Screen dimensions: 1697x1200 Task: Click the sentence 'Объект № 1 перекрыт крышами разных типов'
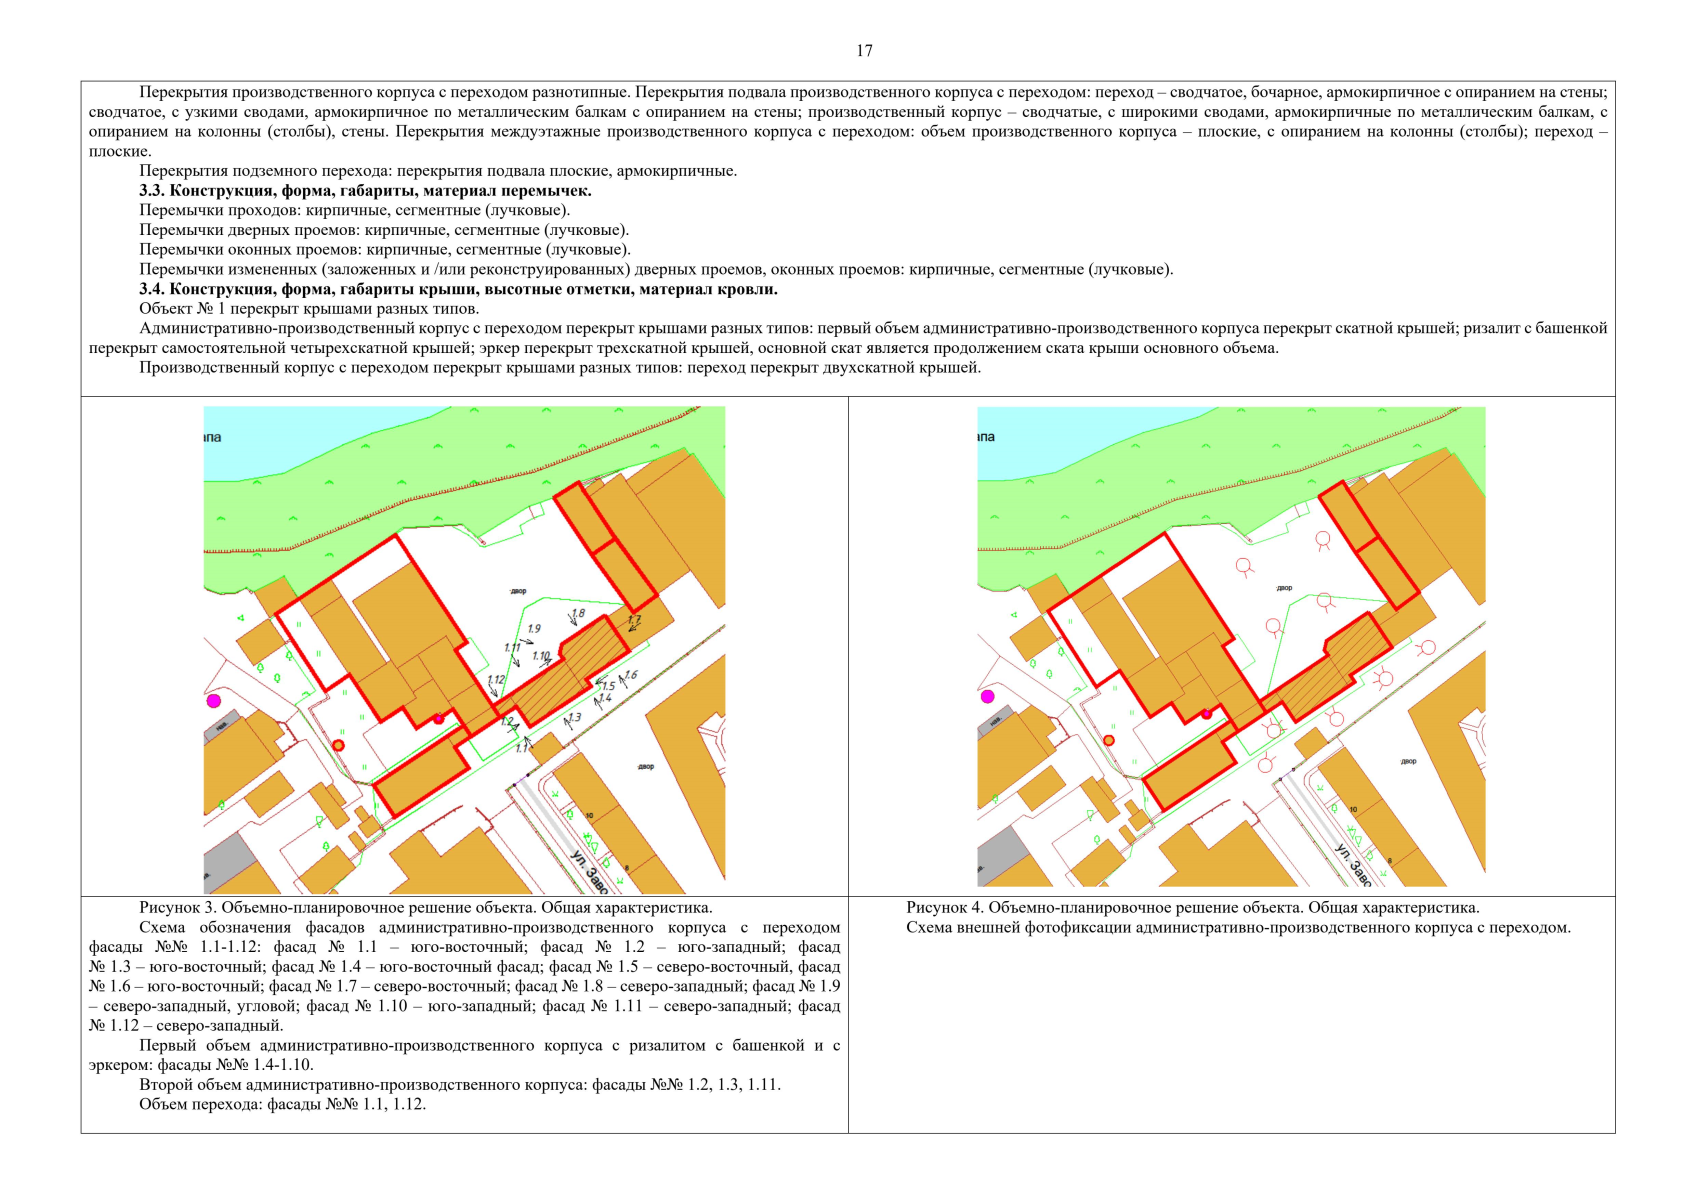pos(309,308)
